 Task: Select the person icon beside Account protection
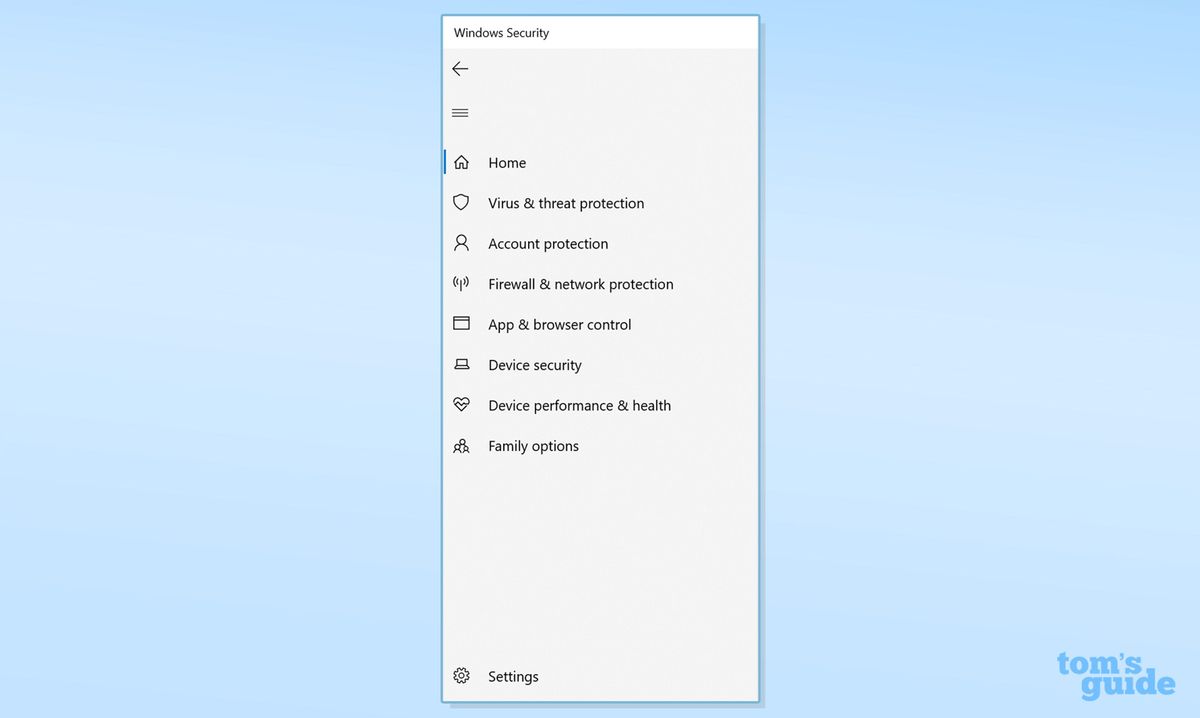pyautogui.click(x=461, y=243)
